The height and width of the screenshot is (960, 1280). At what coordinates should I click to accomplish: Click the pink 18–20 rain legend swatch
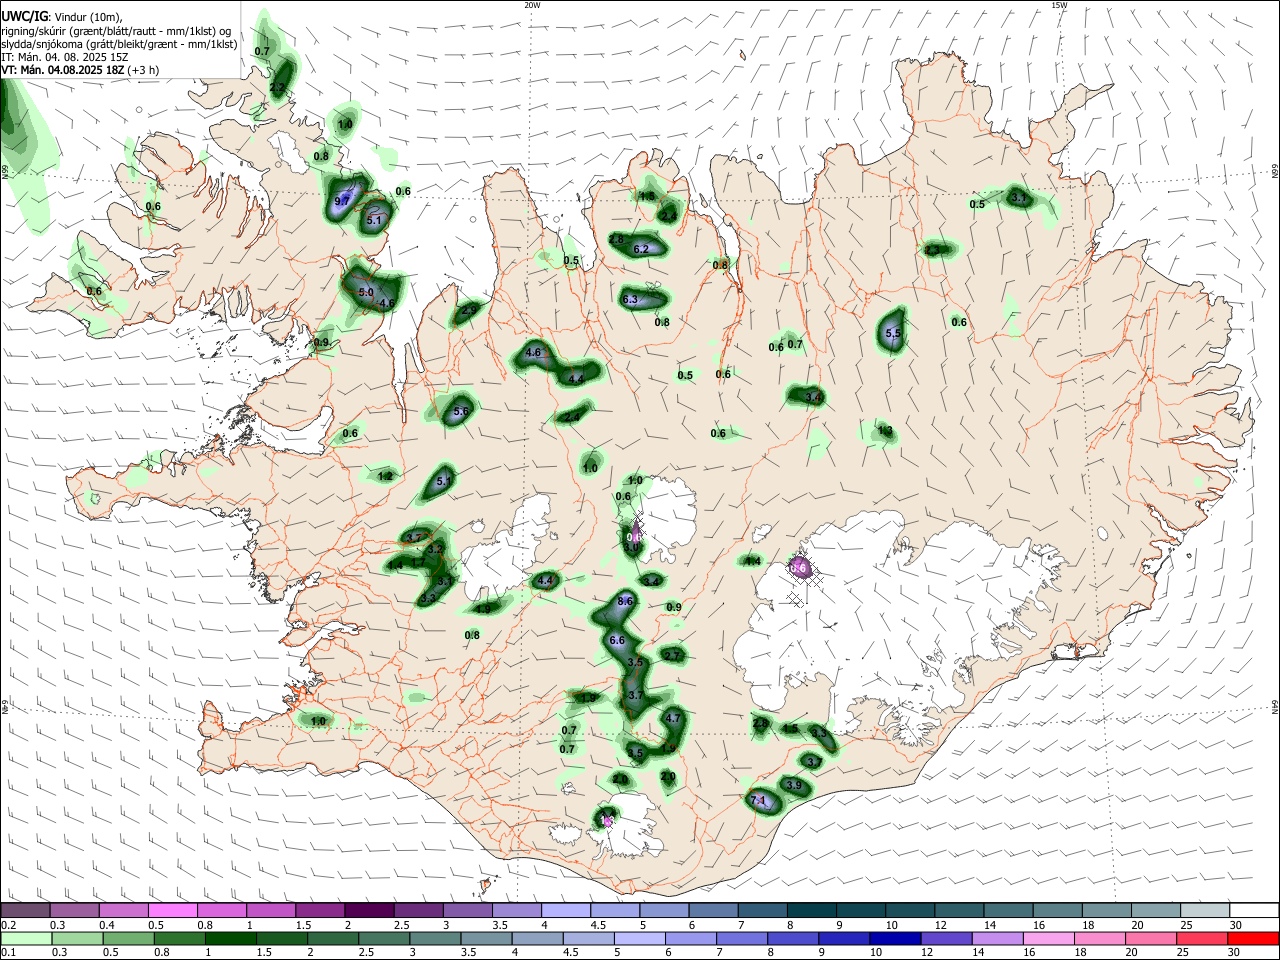[1098, 938]
